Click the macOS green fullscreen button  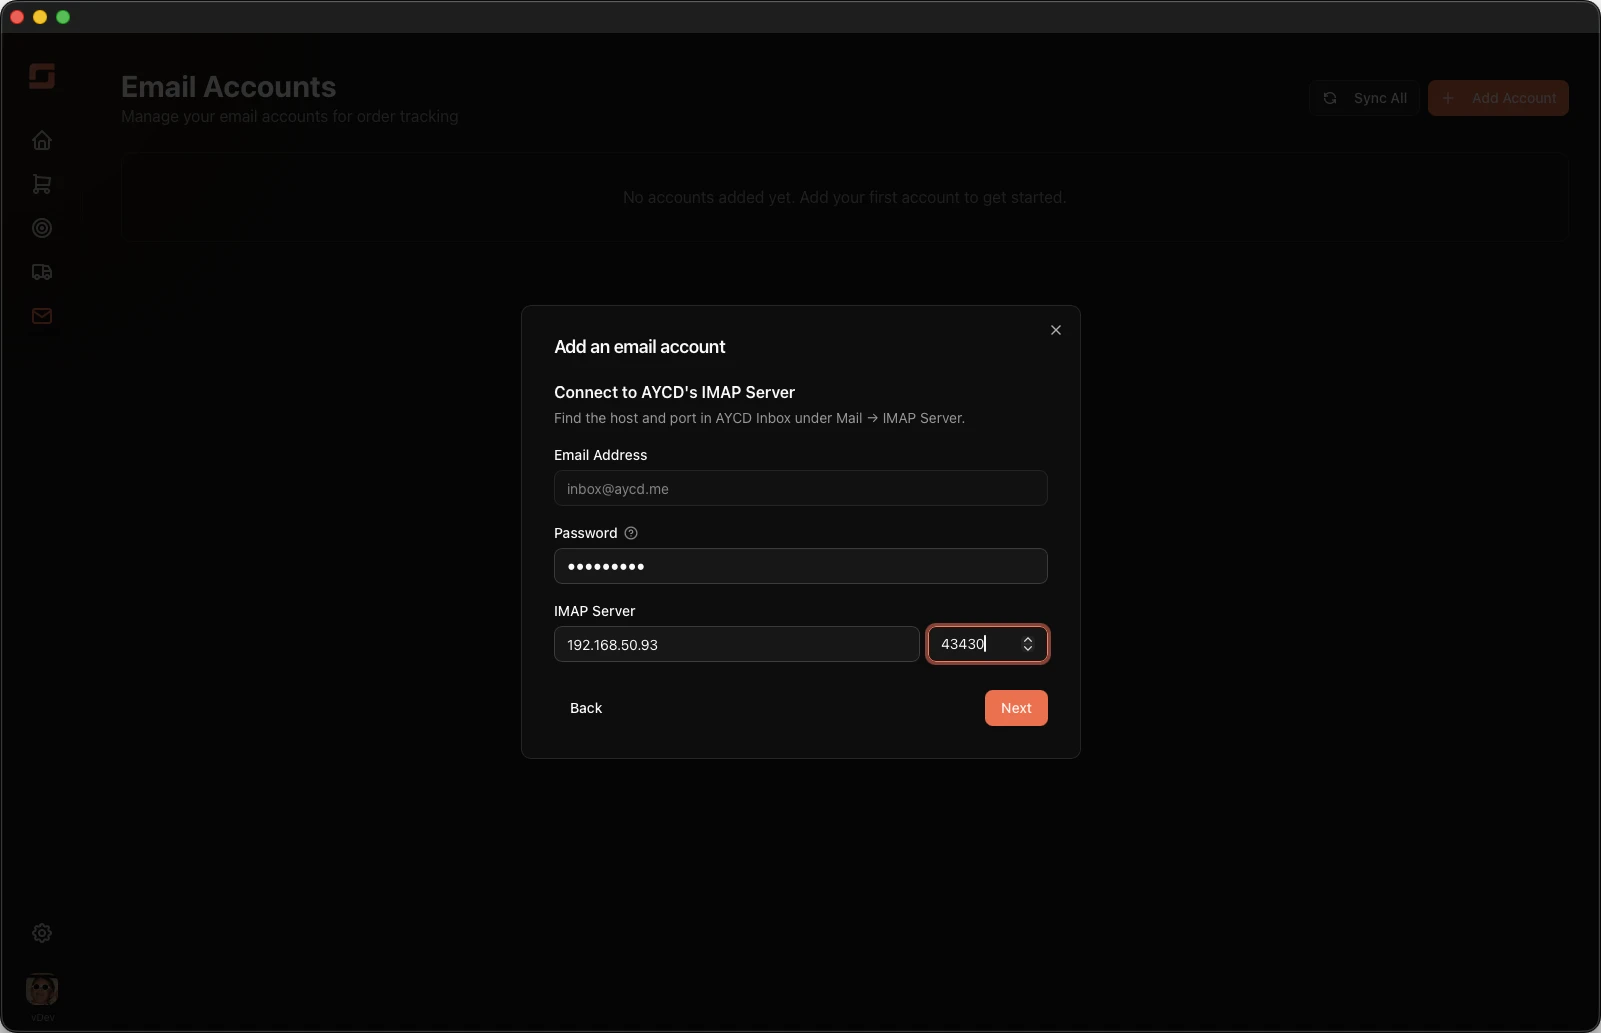click(x=63, y=17)
